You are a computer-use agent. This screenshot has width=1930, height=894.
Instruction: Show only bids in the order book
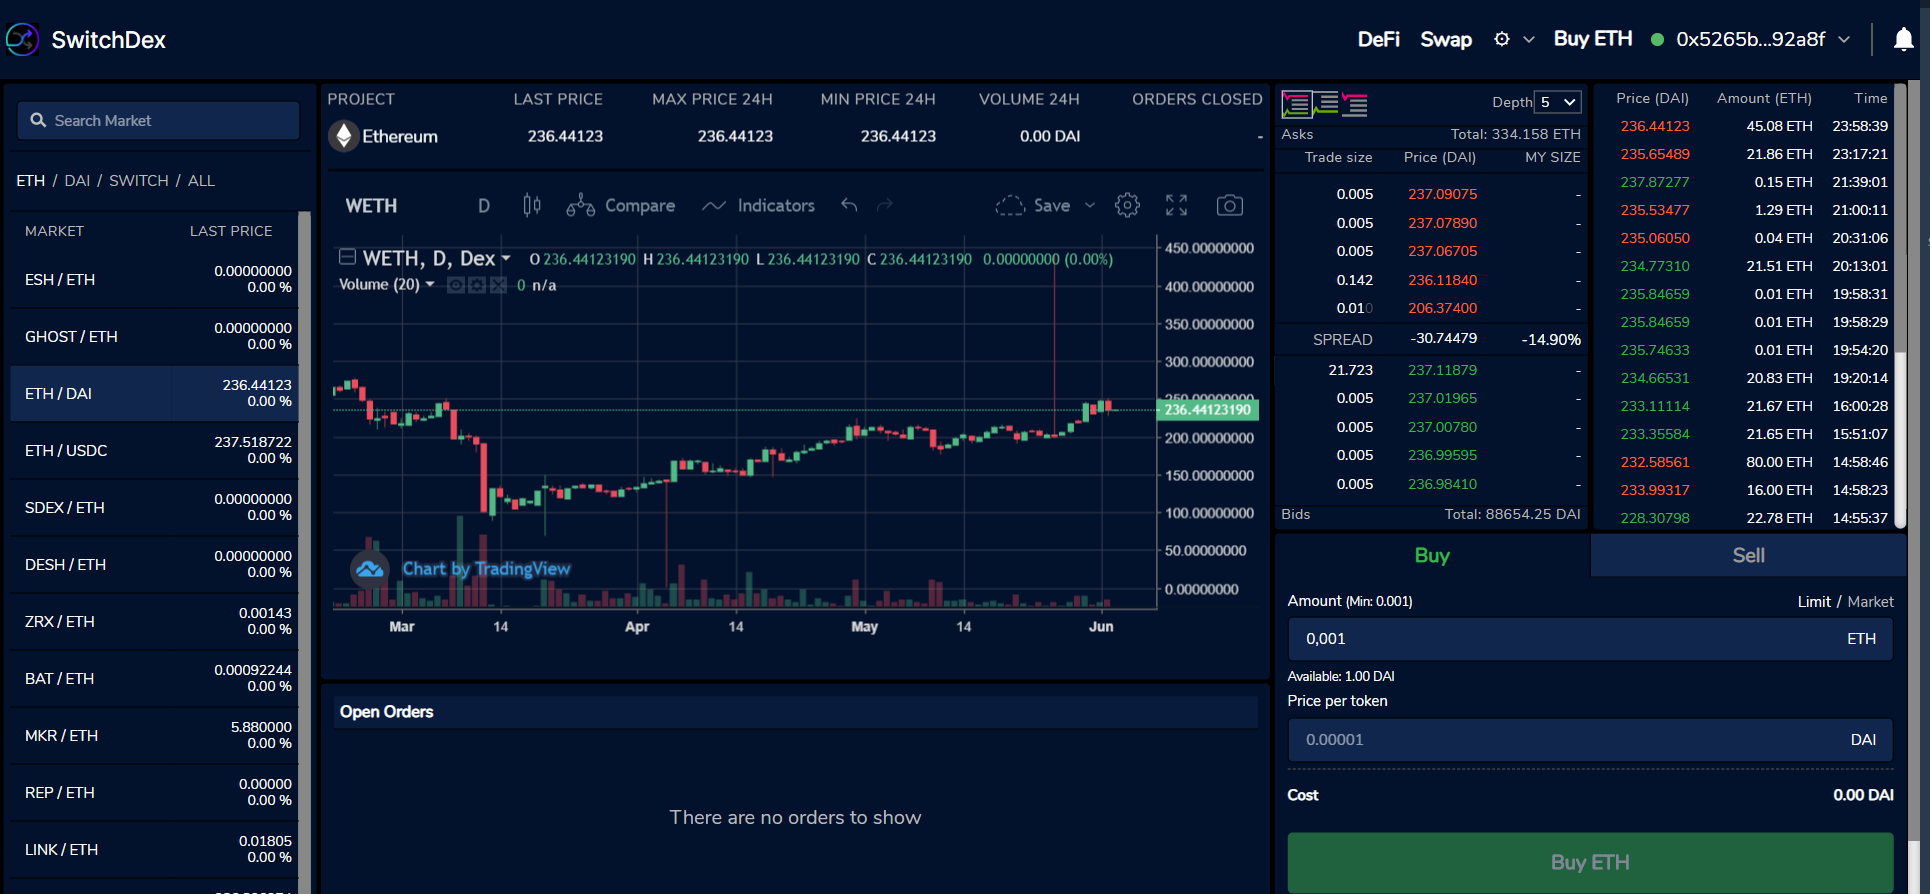[1326, 104]
